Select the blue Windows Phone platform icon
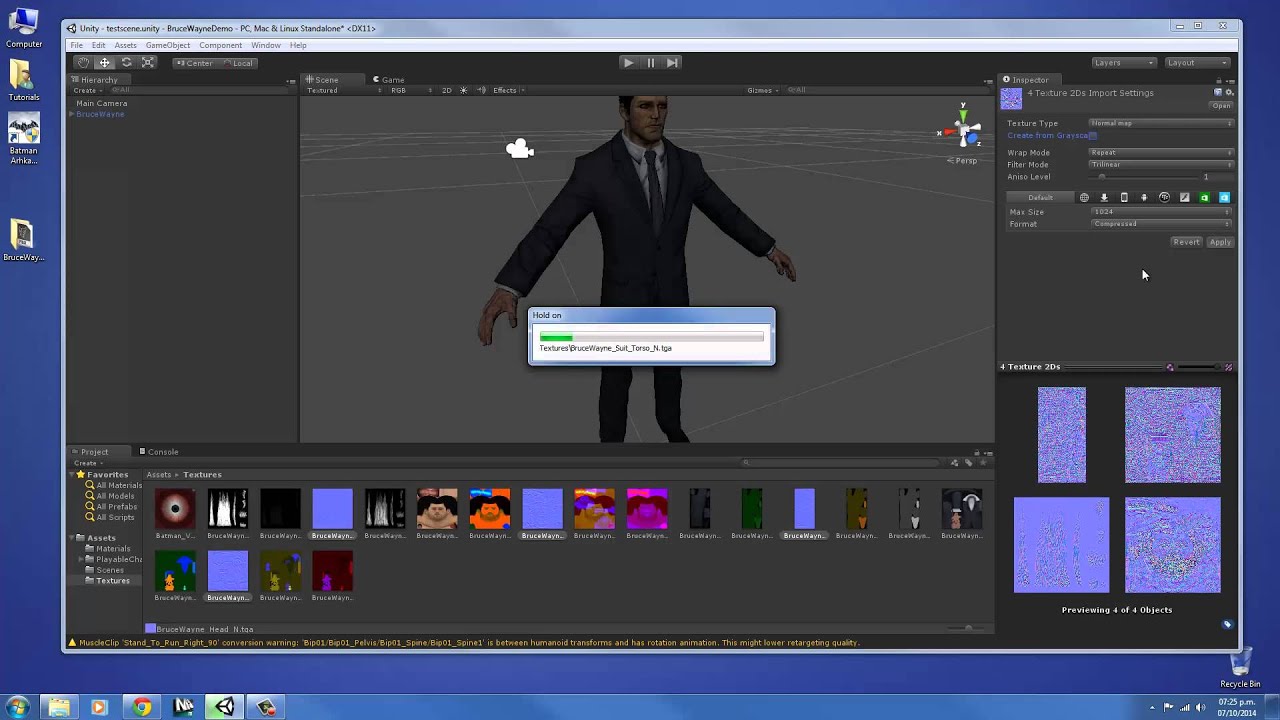Viewport: 1280px width, 720px height. [1224, 198]
